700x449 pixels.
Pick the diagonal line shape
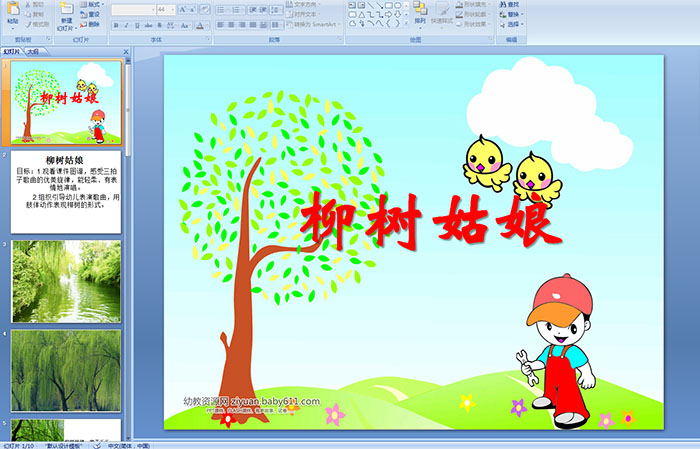[371, 5]
